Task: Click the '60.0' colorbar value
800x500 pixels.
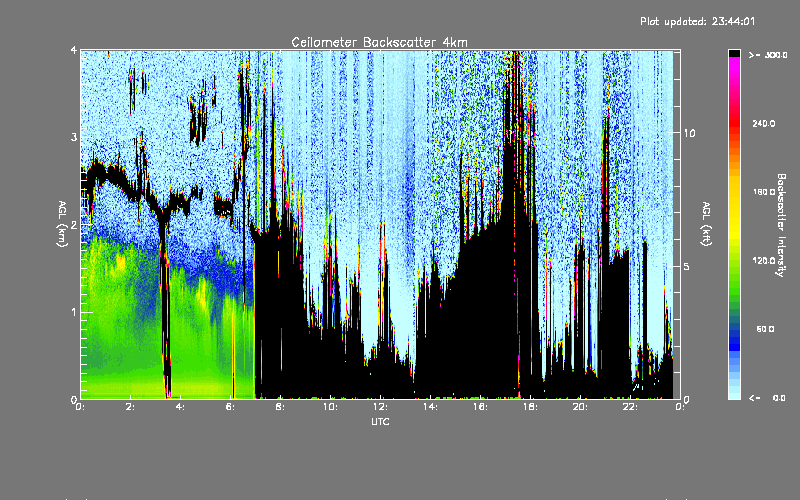Action: [x=765, y=329]
